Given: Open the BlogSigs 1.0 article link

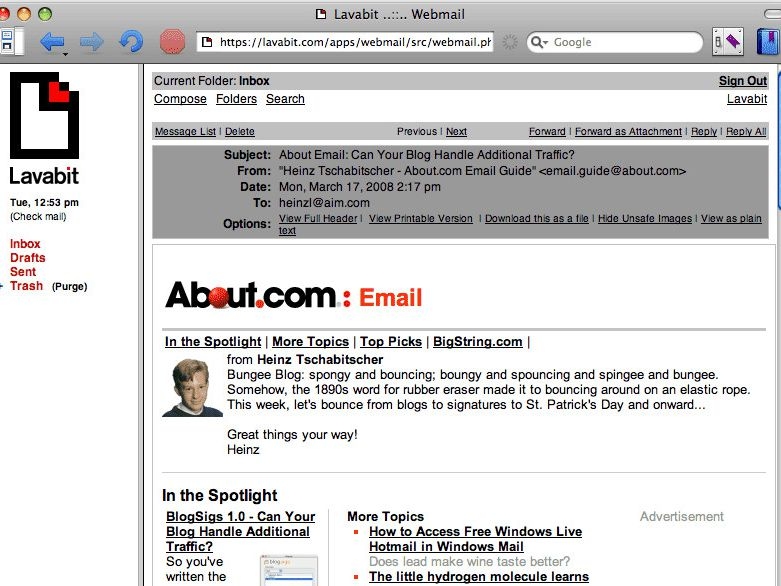Looking at the screenshot, I should (x=240, y=531).
